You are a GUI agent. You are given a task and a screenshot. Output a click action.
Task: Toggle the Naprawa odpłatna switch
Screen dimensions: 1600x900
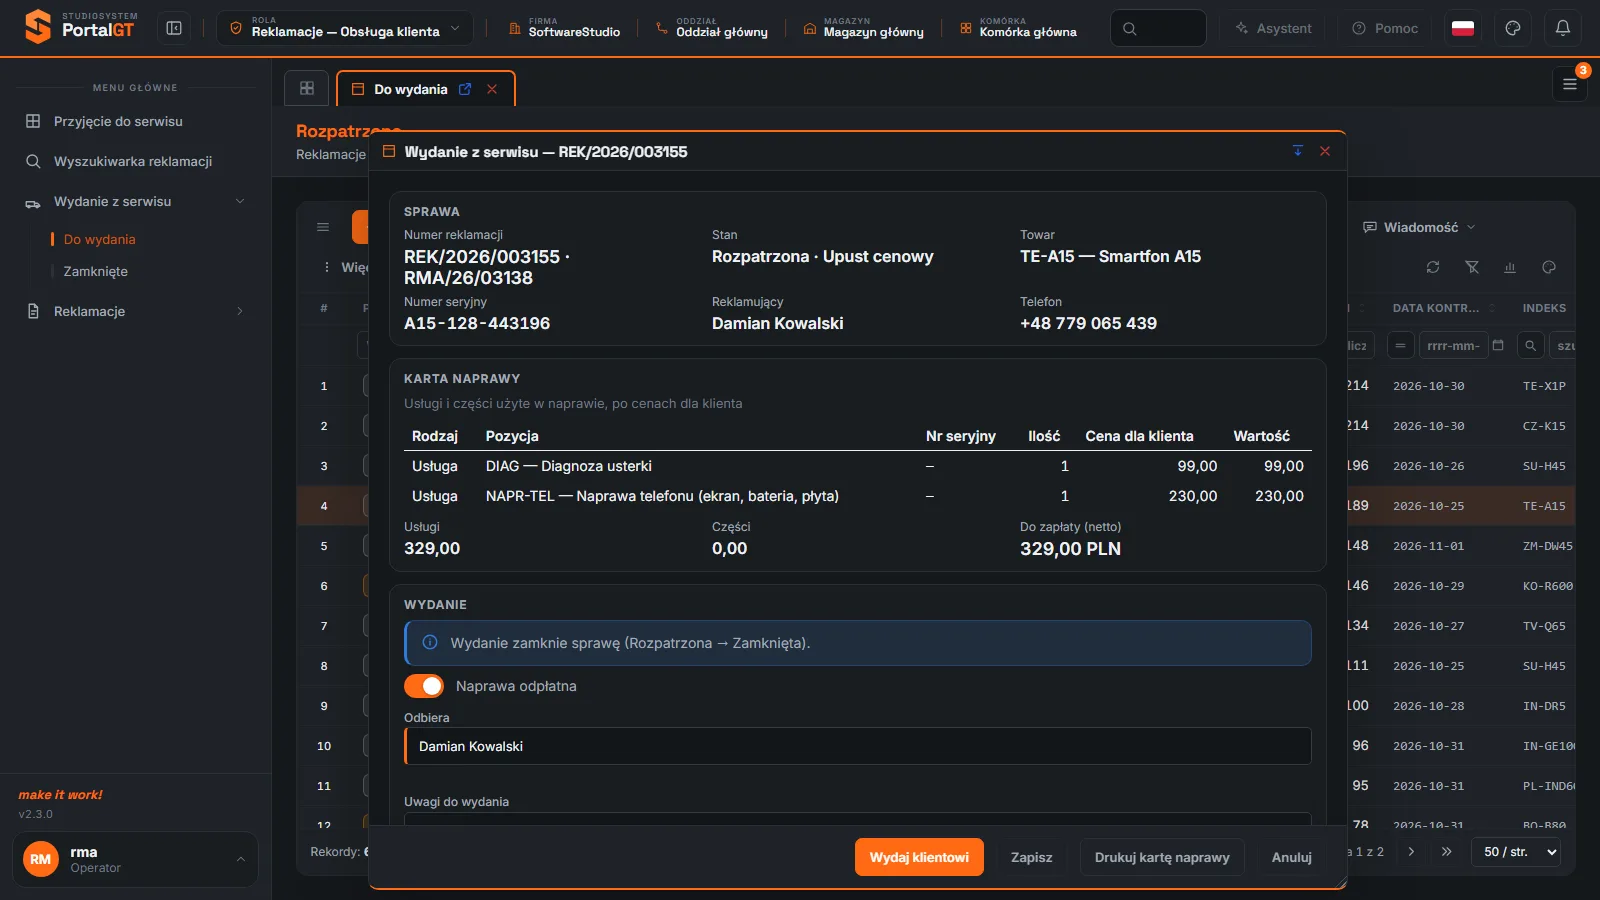pyautogui.click(x=424, y=686)
